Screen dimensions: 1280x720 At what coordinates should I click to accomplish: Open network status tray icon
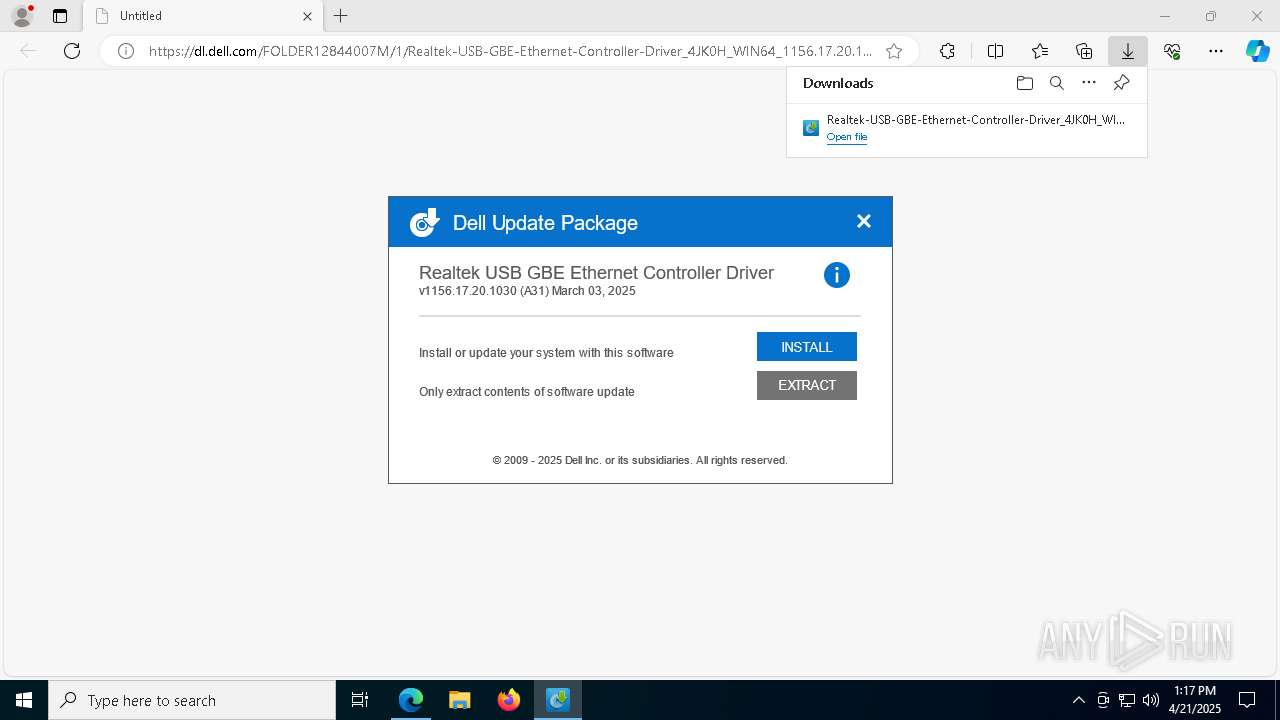click(x=1127, y=700)
